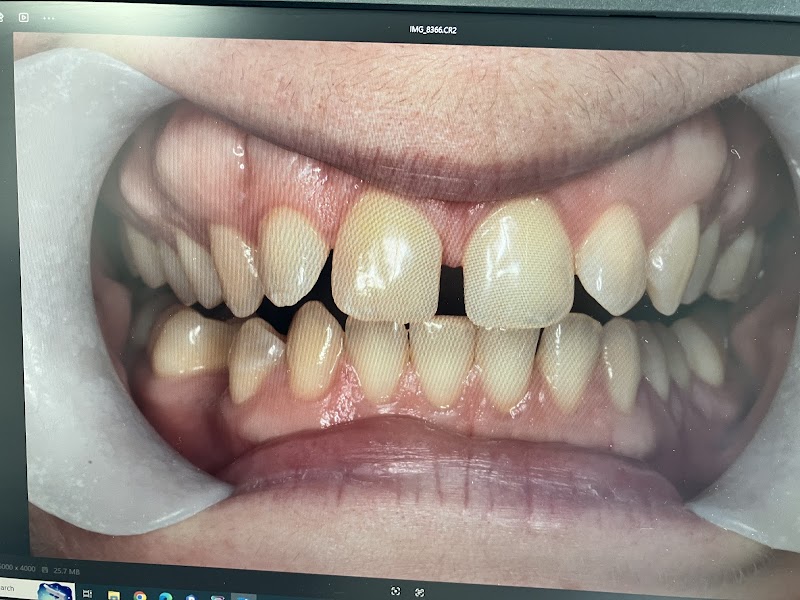Viewport: 800px width, 600px height.
Task: Click the dark taskbar icon right of Chrome
Action: point(165,593)
